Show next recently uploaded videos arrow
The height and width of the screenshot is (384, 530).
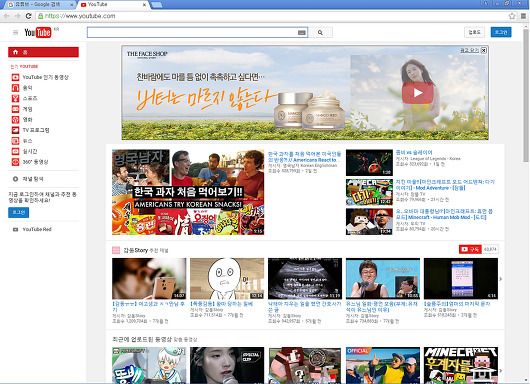click(x=501, y=370)
